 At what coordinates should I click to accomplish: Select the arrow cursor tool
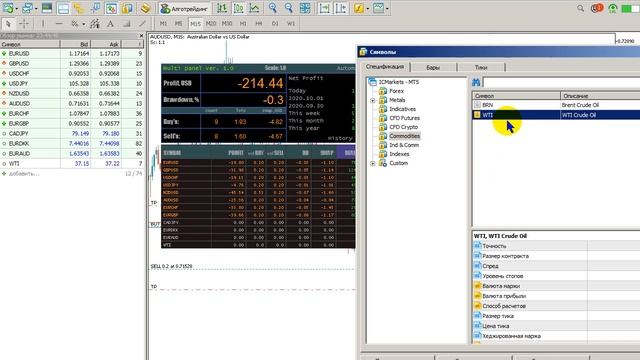[8, 24]
